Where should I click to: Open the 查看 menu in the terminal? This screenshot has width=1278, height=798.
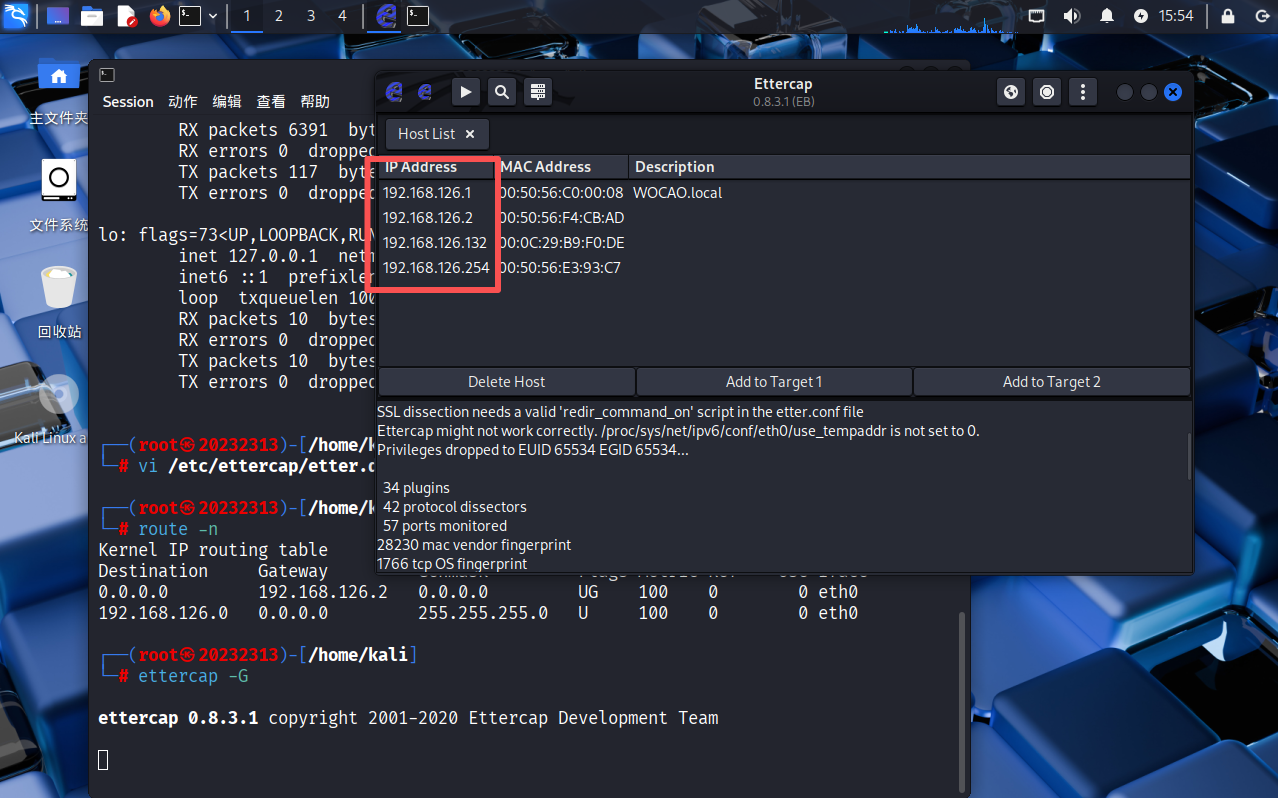(271, 101)
